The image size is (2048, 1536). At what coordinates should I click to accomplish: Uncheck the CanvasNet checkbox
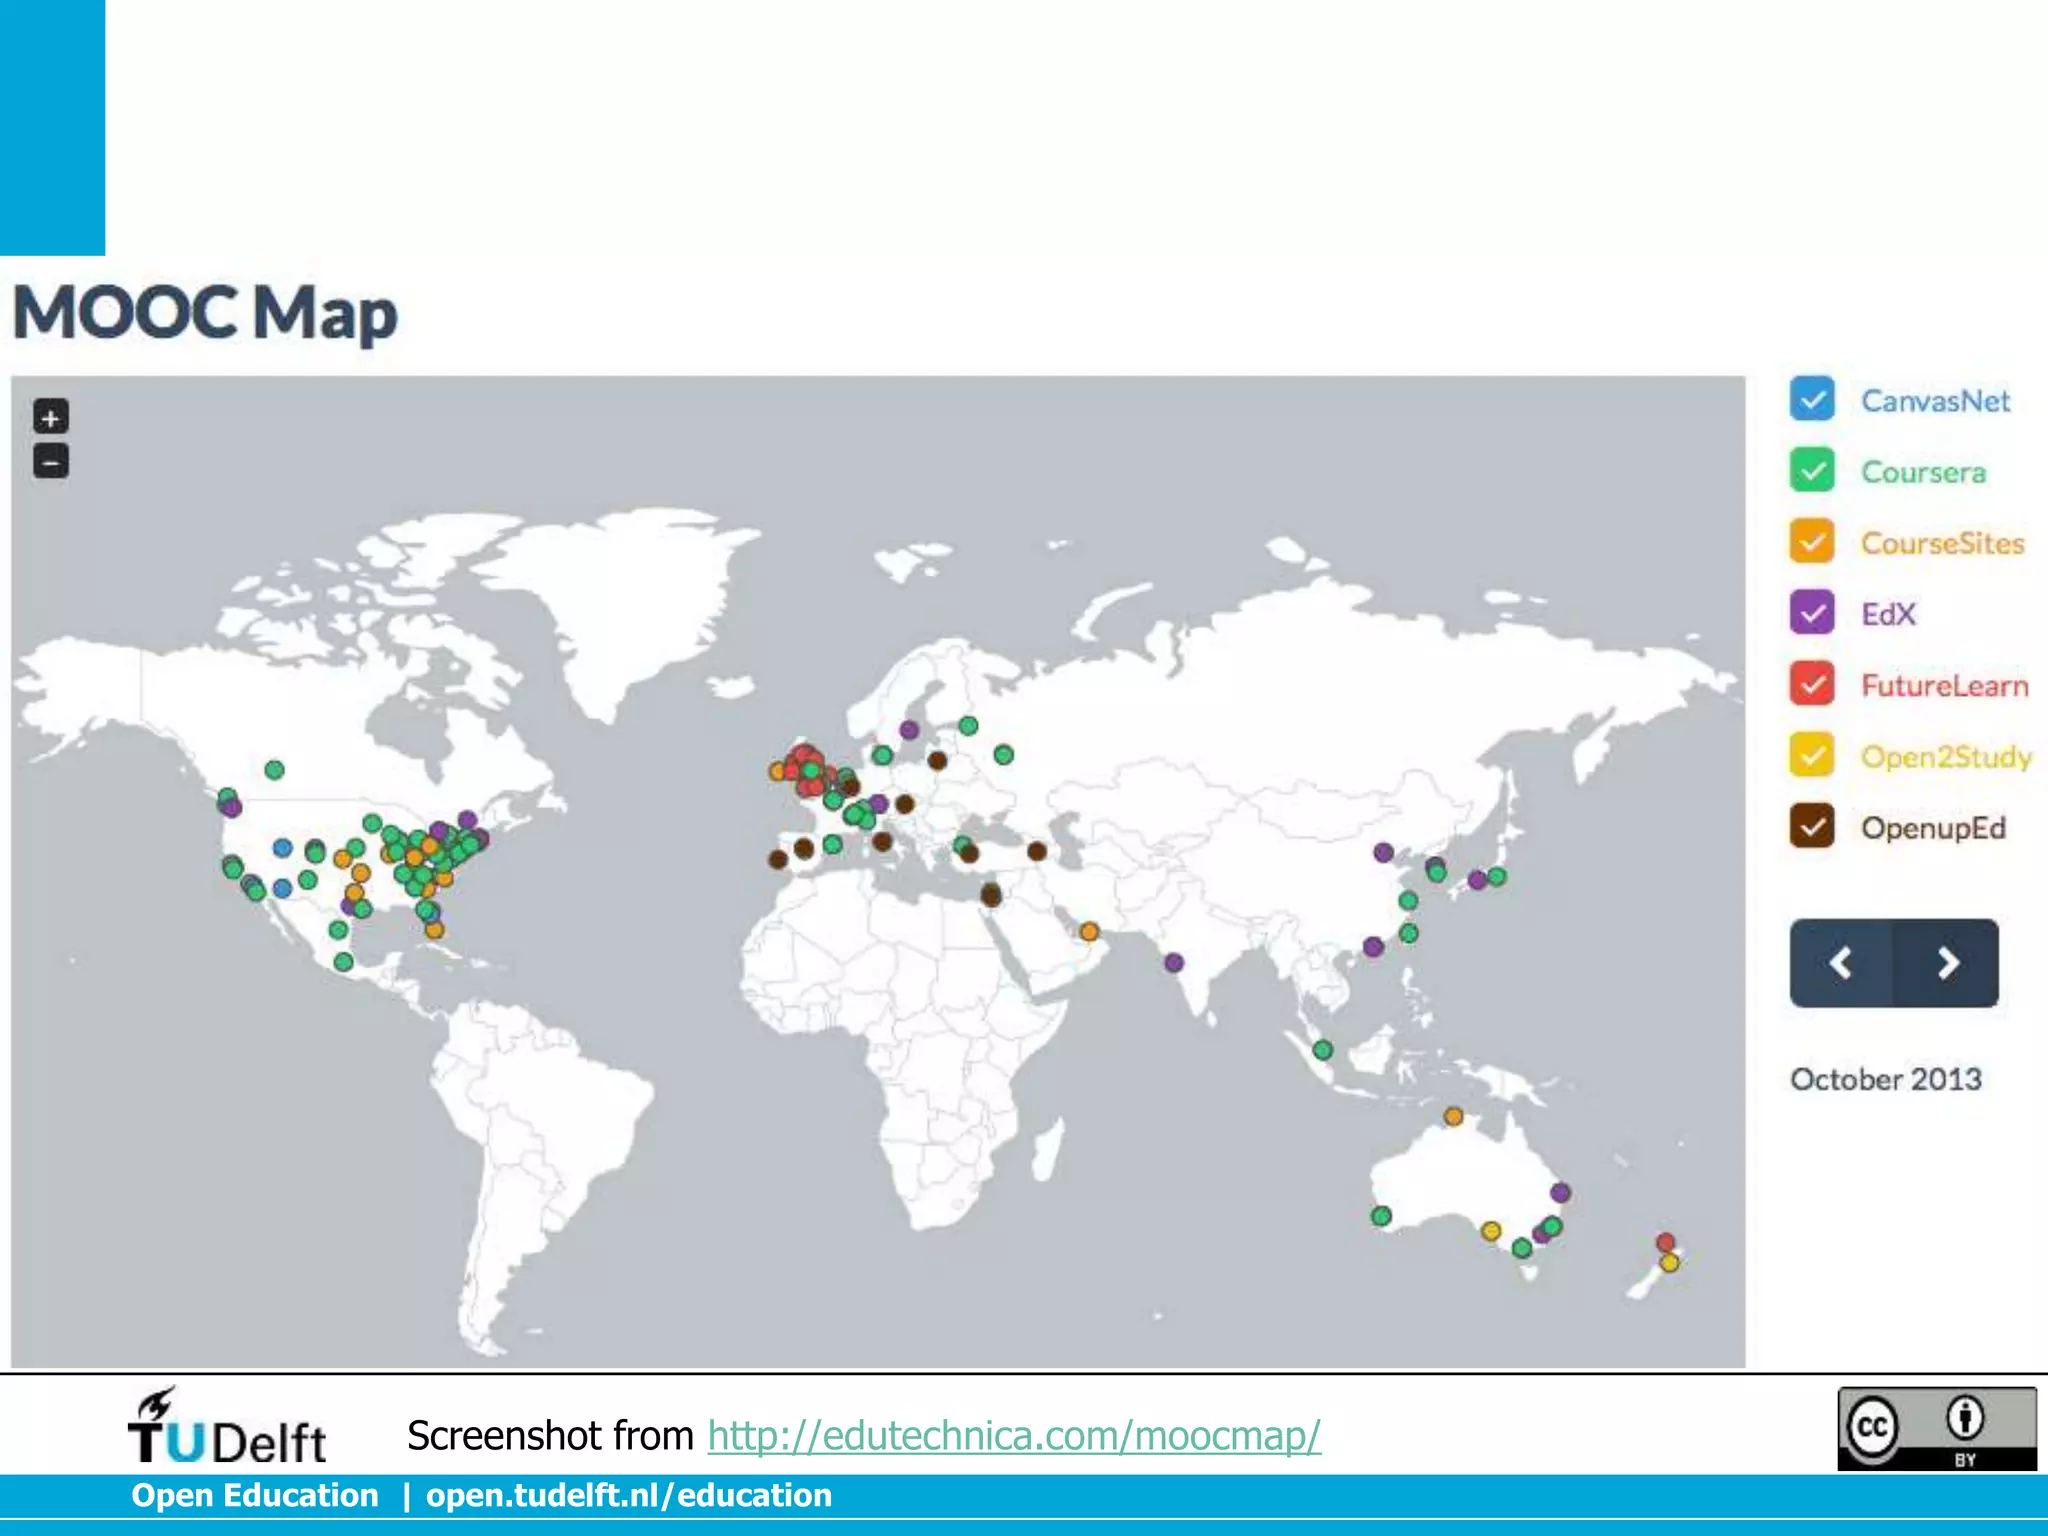[1812, 399]
